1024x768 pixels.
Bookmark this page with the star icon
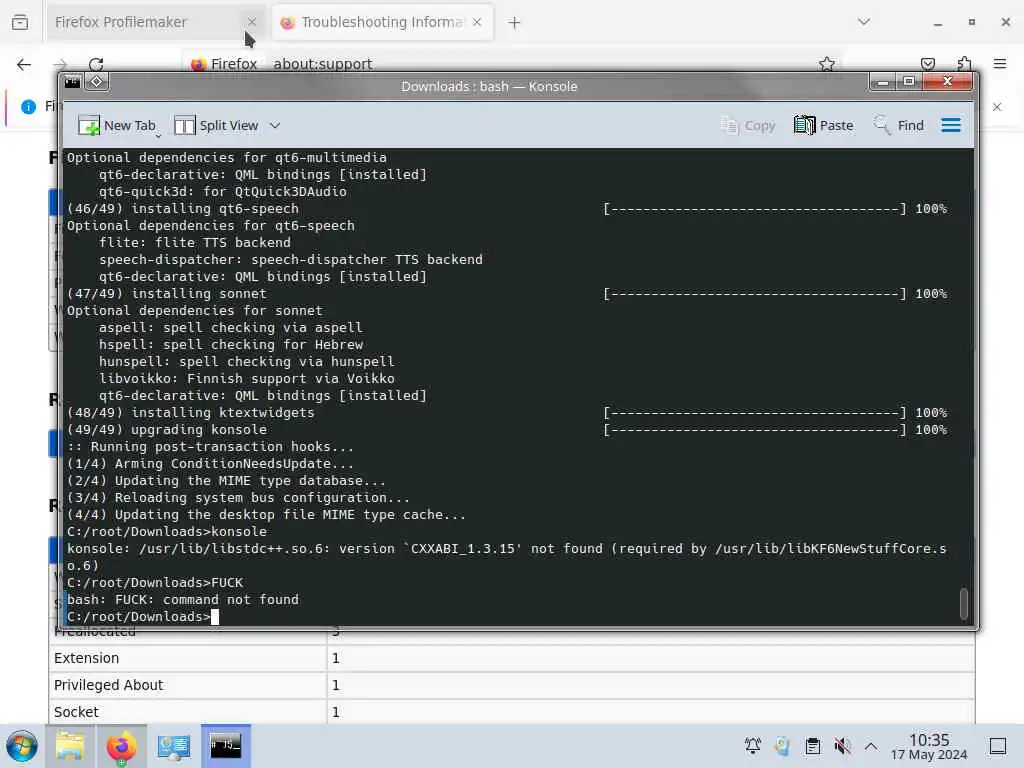click(x=827, y=64)
